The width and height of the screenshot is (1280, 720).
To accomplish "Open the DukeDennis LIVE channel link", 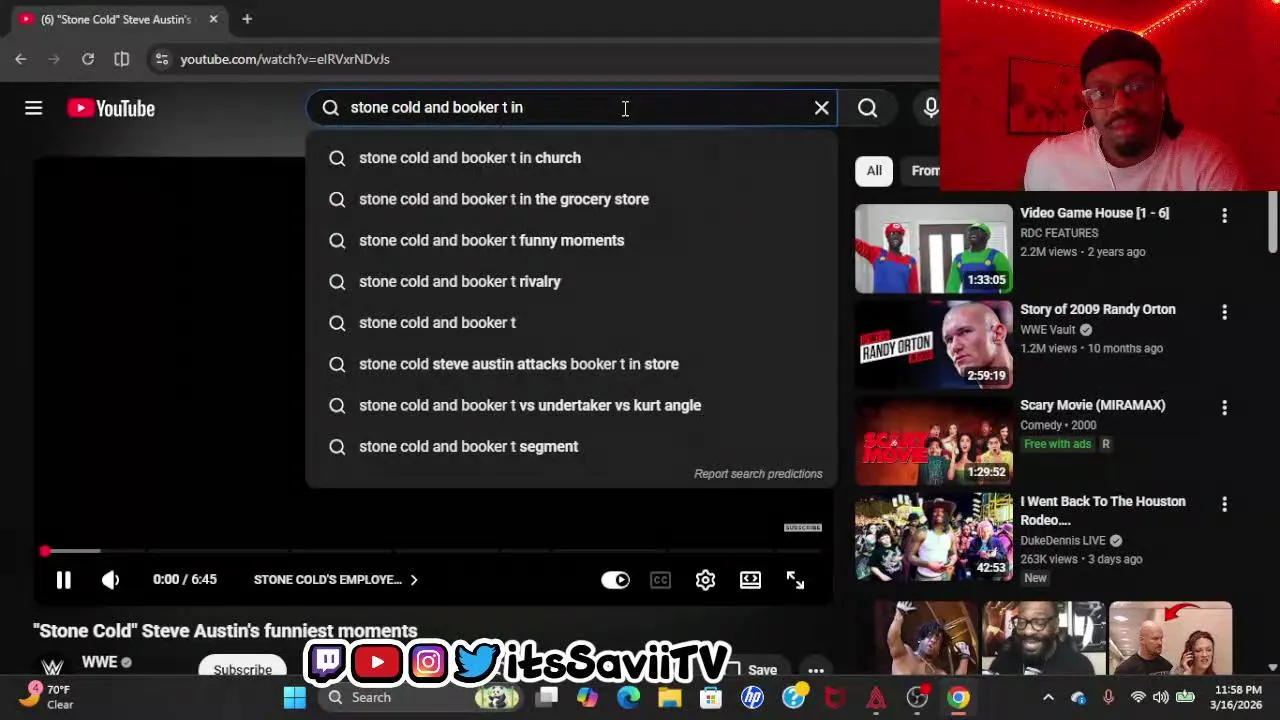I will (x=1062, y=541).
